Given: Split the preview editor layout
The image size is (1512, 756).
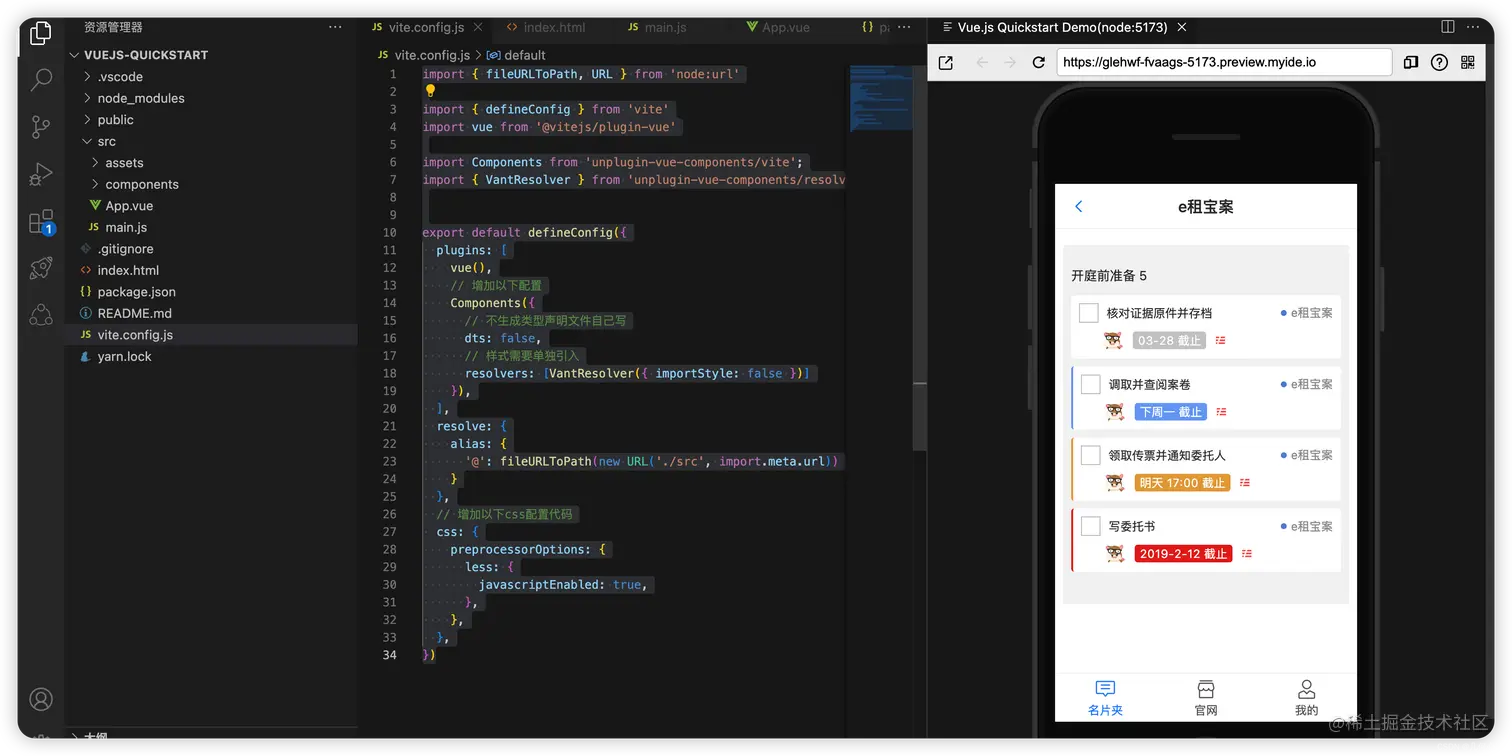Looking at the screenshot, I should (x=1447, y=27).
